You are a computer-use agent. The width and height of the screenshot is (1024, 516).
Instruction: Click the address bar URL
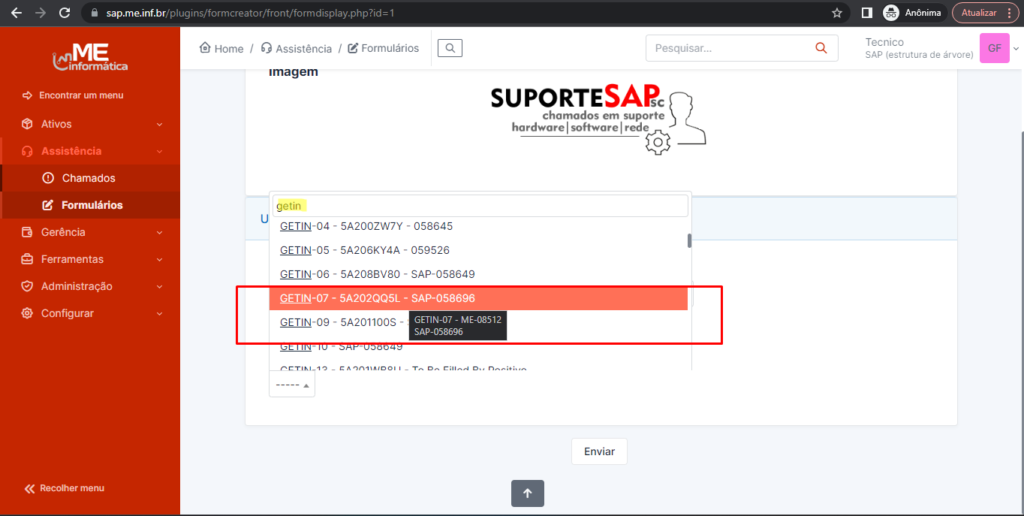pos(250,12)
